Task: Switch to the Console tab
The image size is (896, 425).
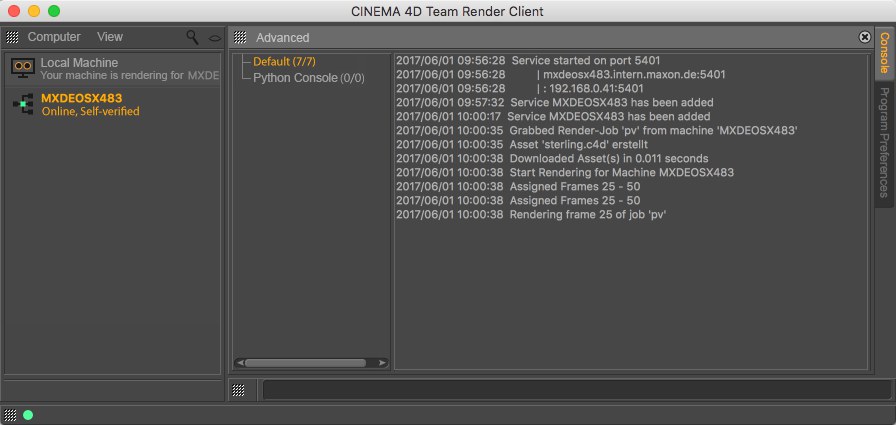Action: click(884, 53)
